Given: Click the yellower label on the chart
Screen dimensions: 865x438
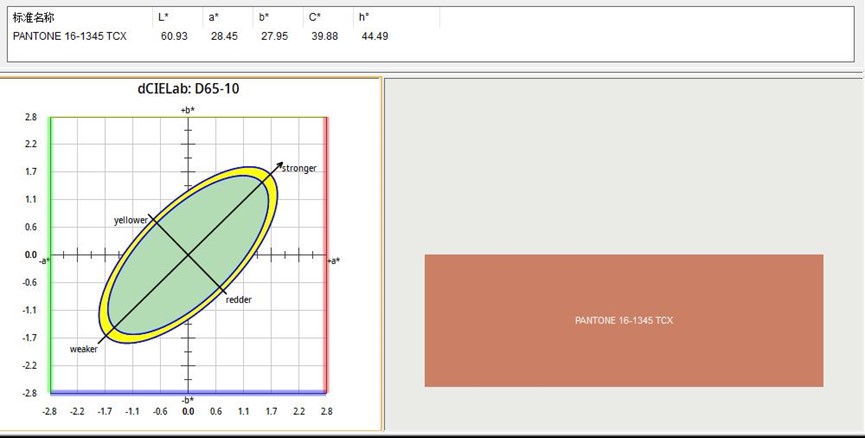Looking at the screenshot, I should (131, 220).
